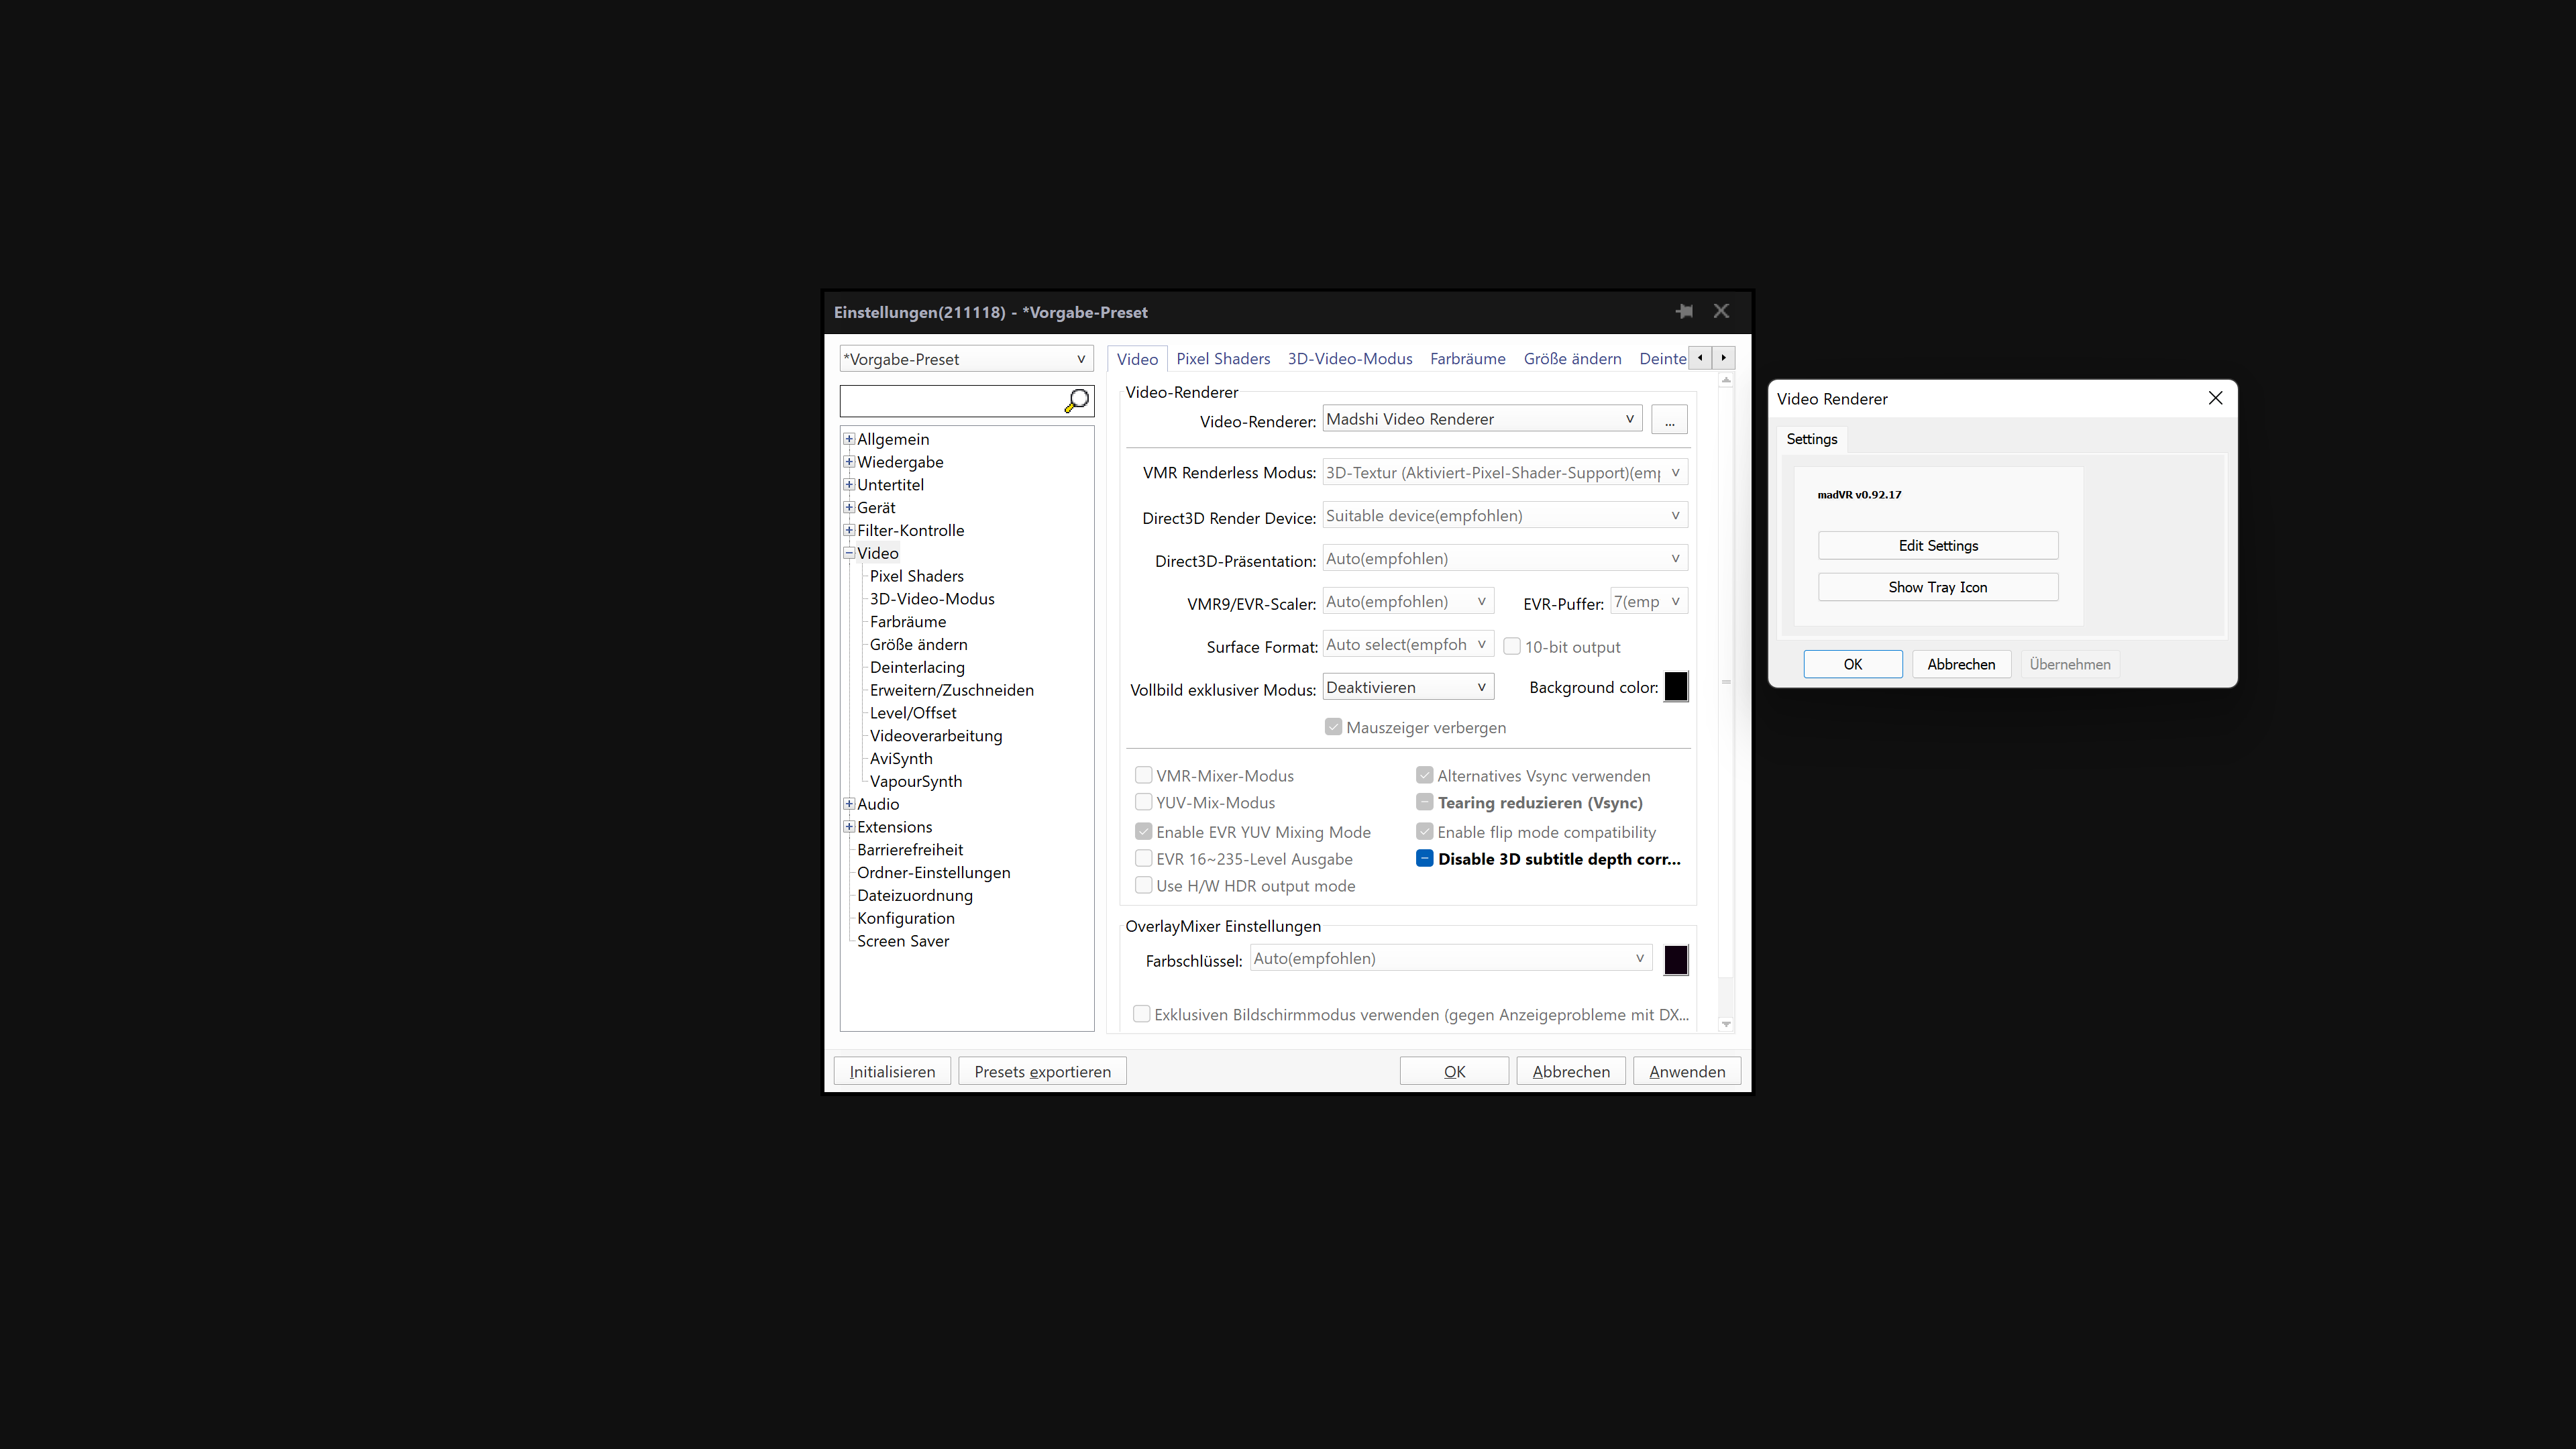Image resolution: width=2576 pixels, height=1449 pixels.
Task: Open the Video-Renderer dropdown
Action: (1481, 419)
